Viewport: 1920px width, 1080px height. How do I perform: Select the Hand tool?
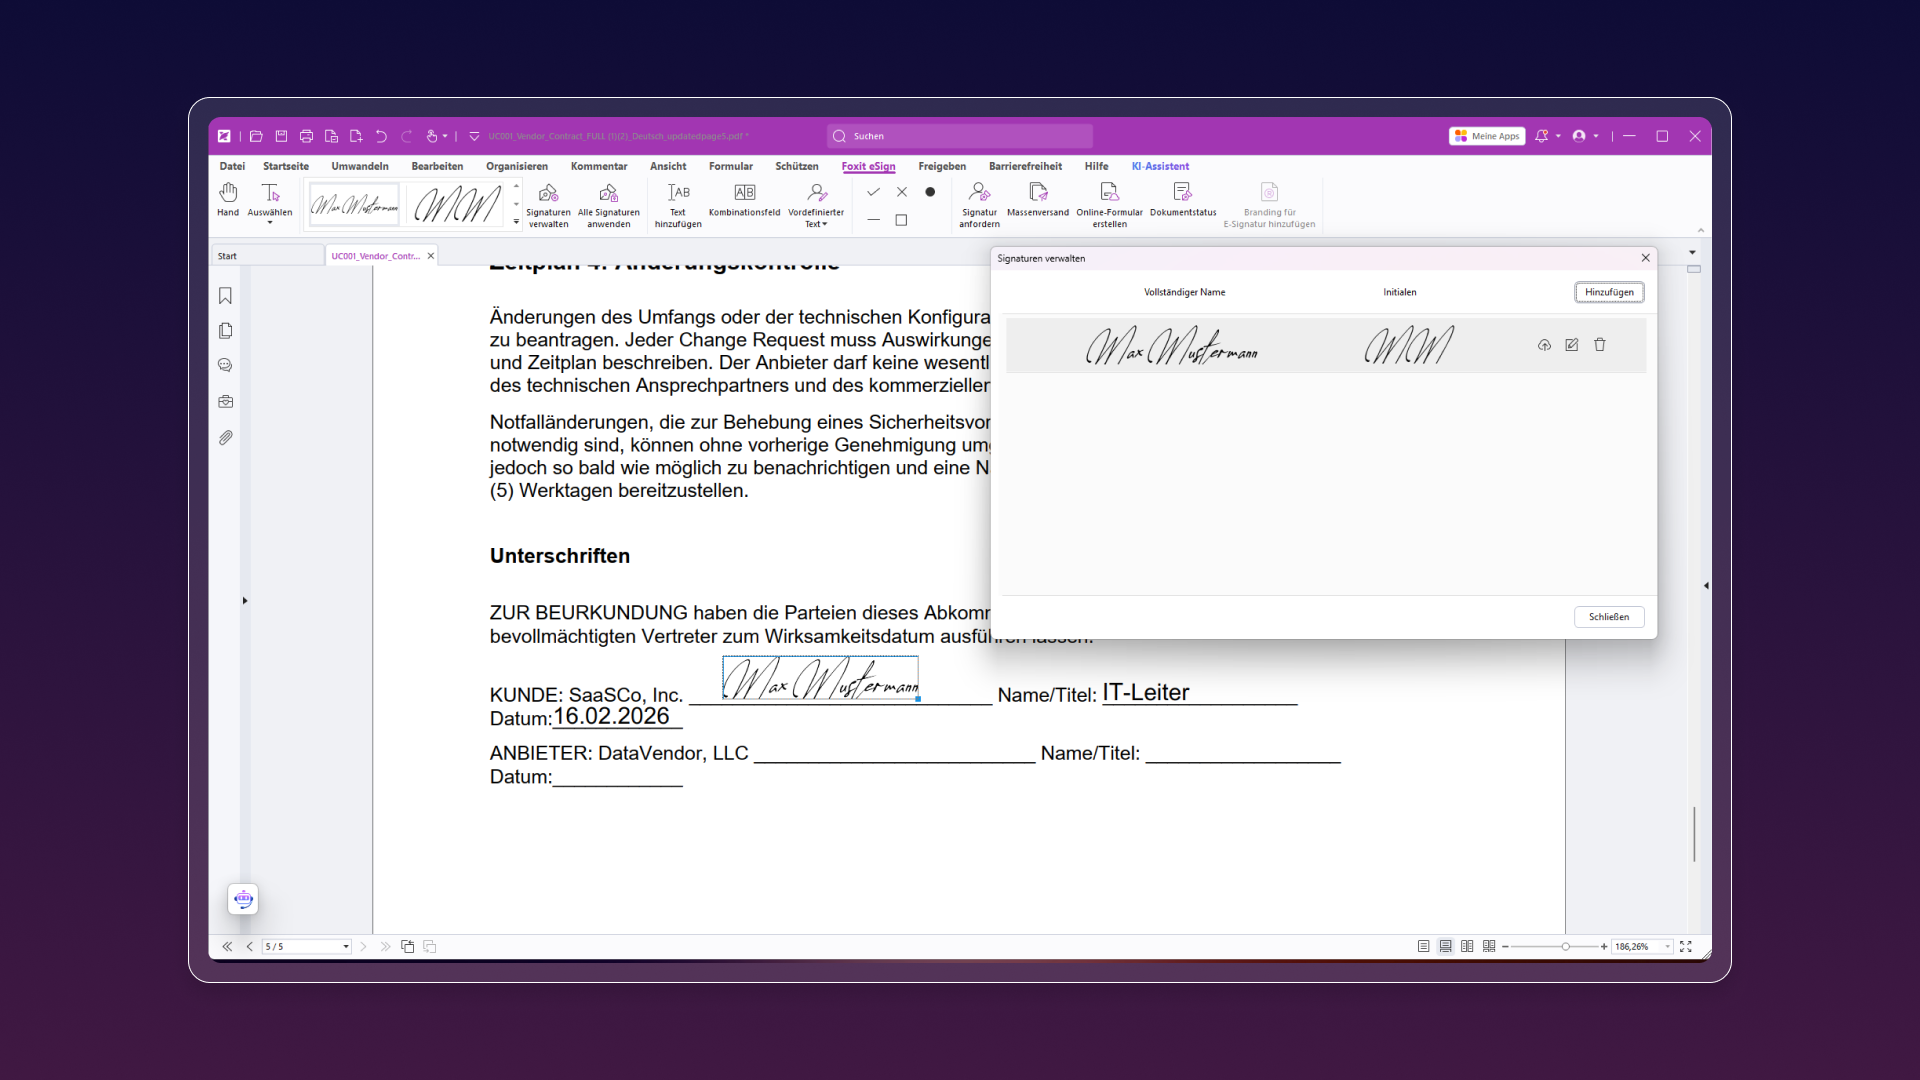click(x=228, y=198)
